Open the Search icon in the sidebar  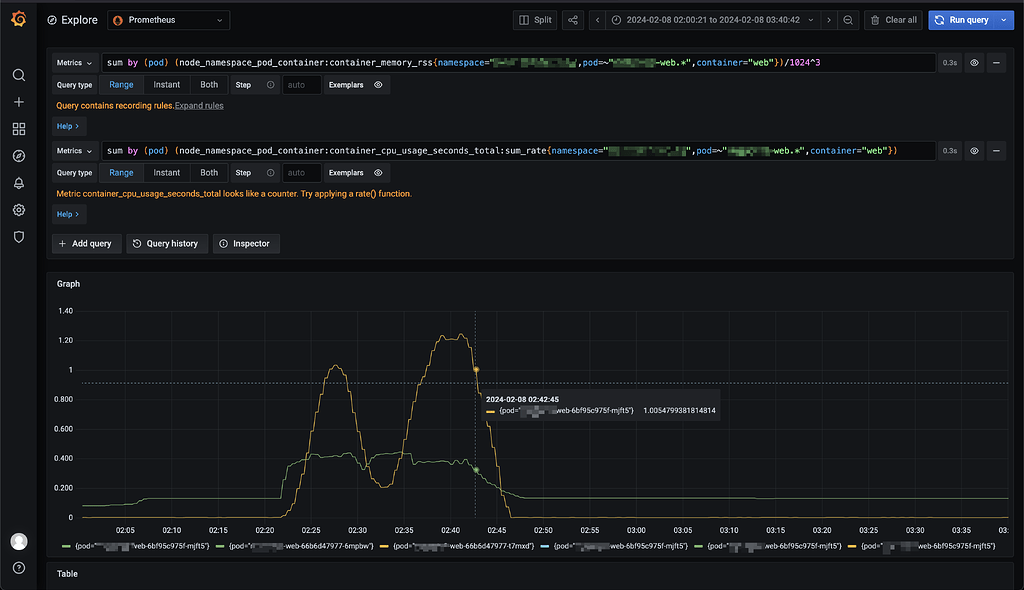click(x=18, y=75)
